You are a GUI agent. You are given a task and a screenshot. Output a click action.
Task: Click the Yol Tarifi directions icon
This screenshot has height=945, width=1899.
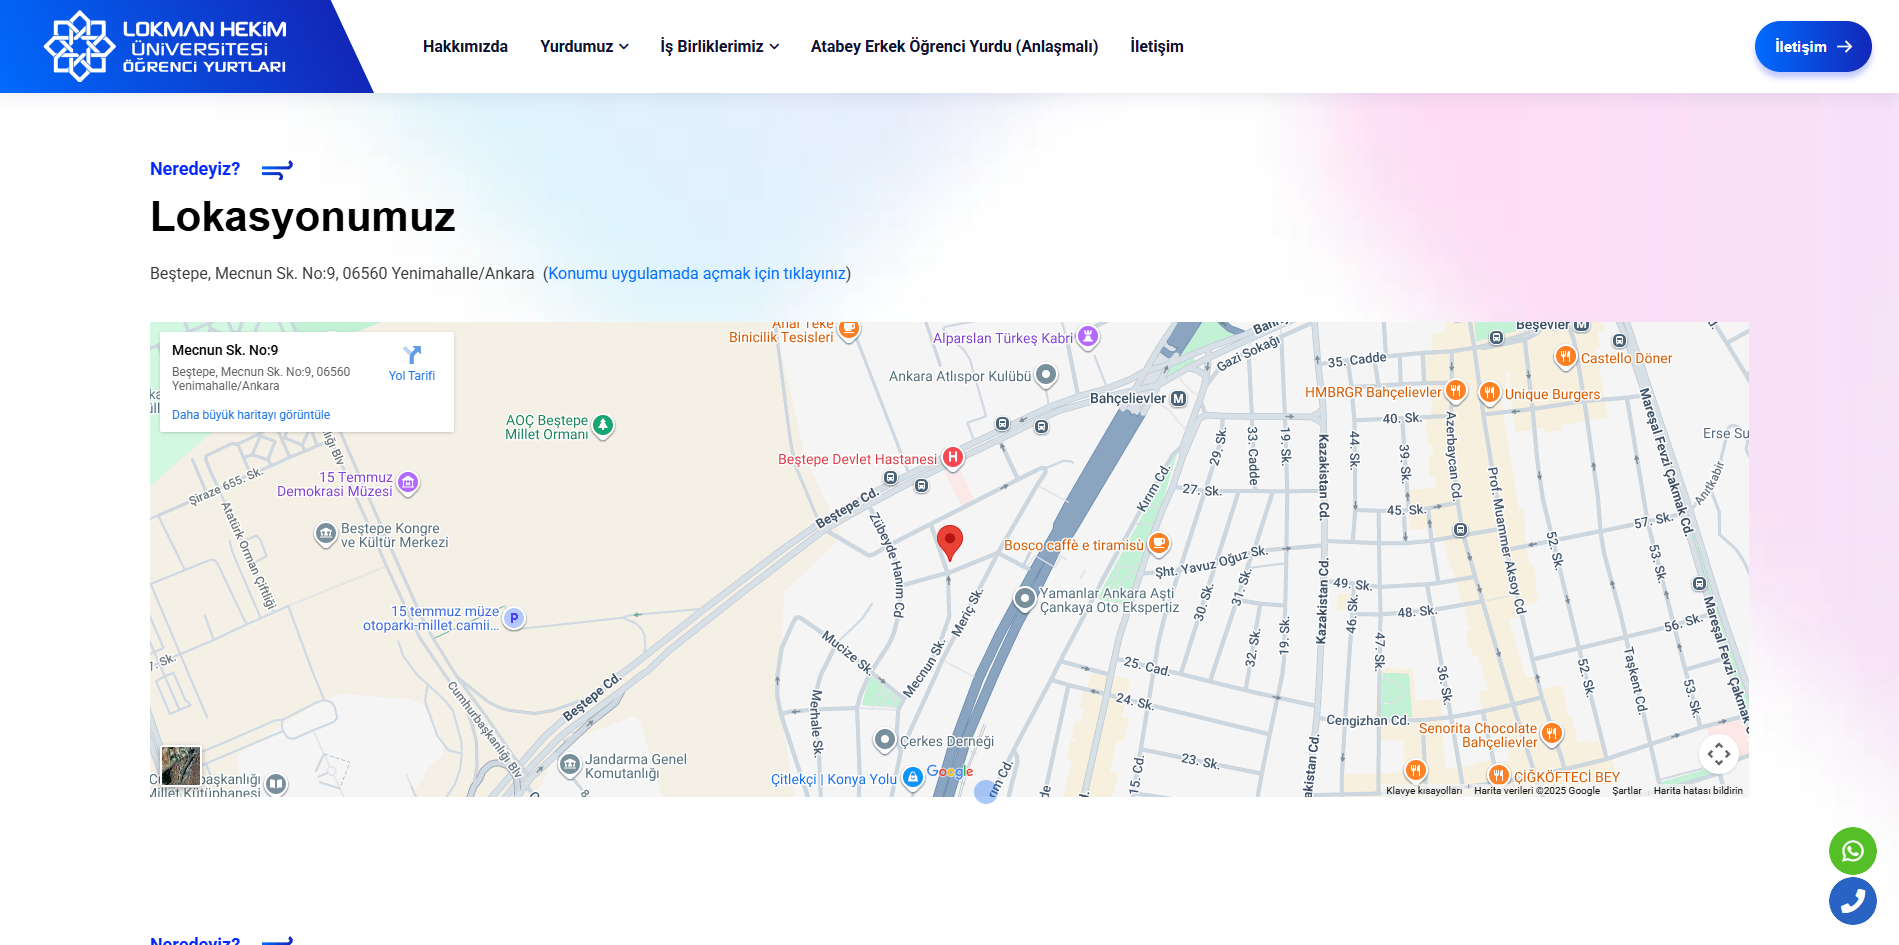[x=412, y=356]
